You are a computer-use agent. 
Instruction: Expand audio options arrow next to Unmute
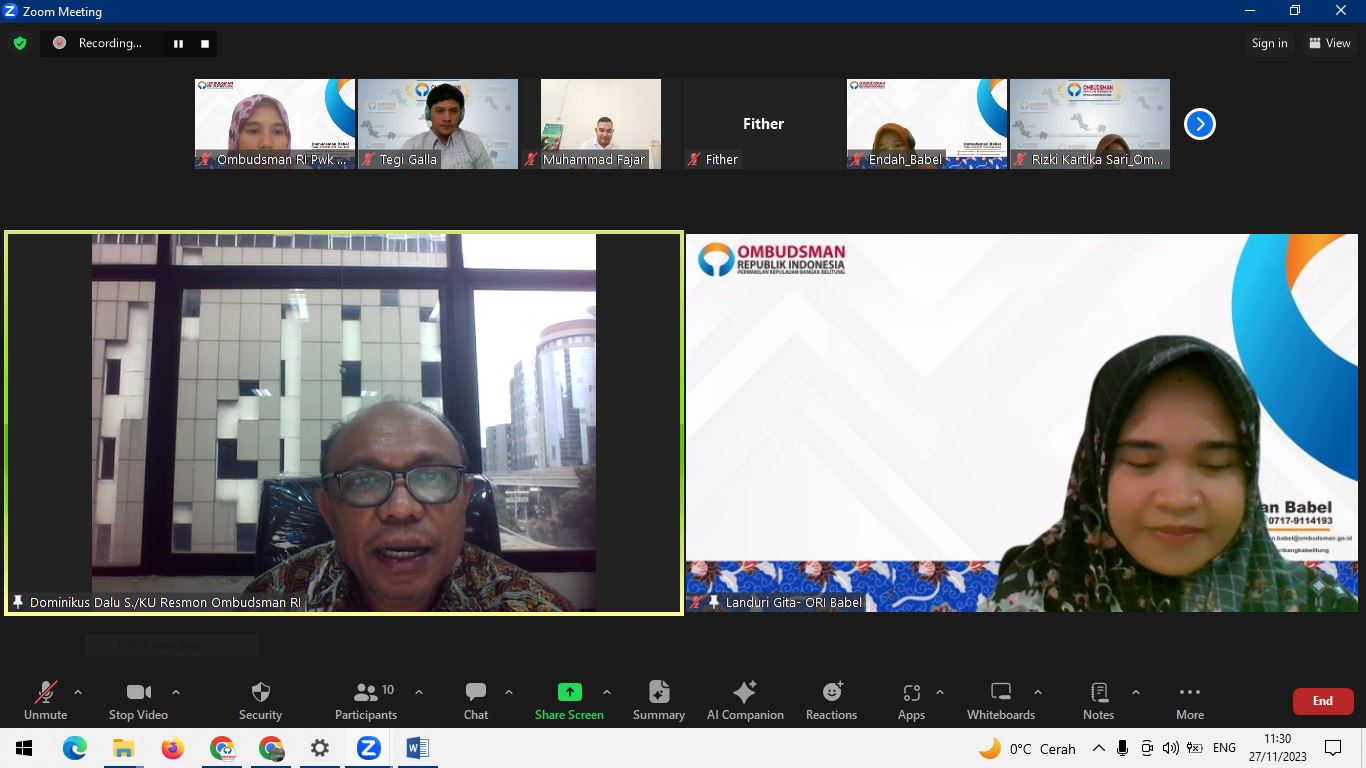click(x=78, y=692)
